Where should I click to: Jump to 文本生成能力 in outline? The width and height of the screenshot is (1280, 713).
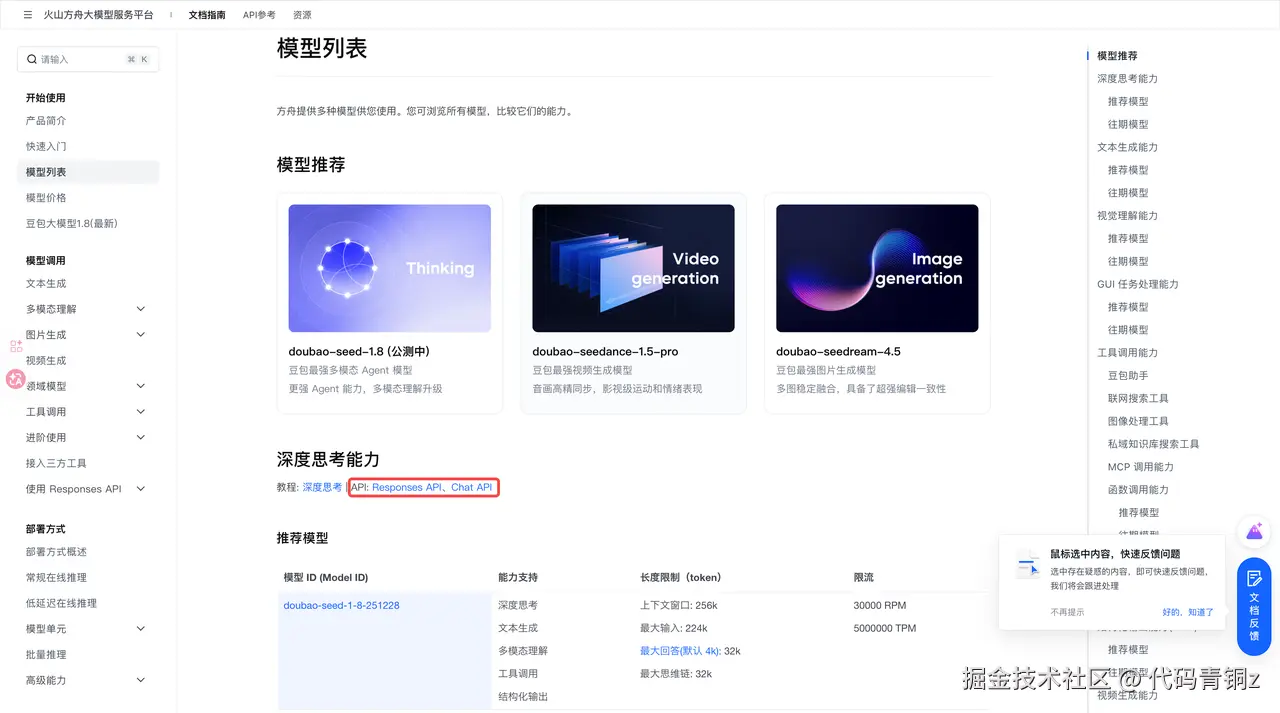pos(1127,147)
